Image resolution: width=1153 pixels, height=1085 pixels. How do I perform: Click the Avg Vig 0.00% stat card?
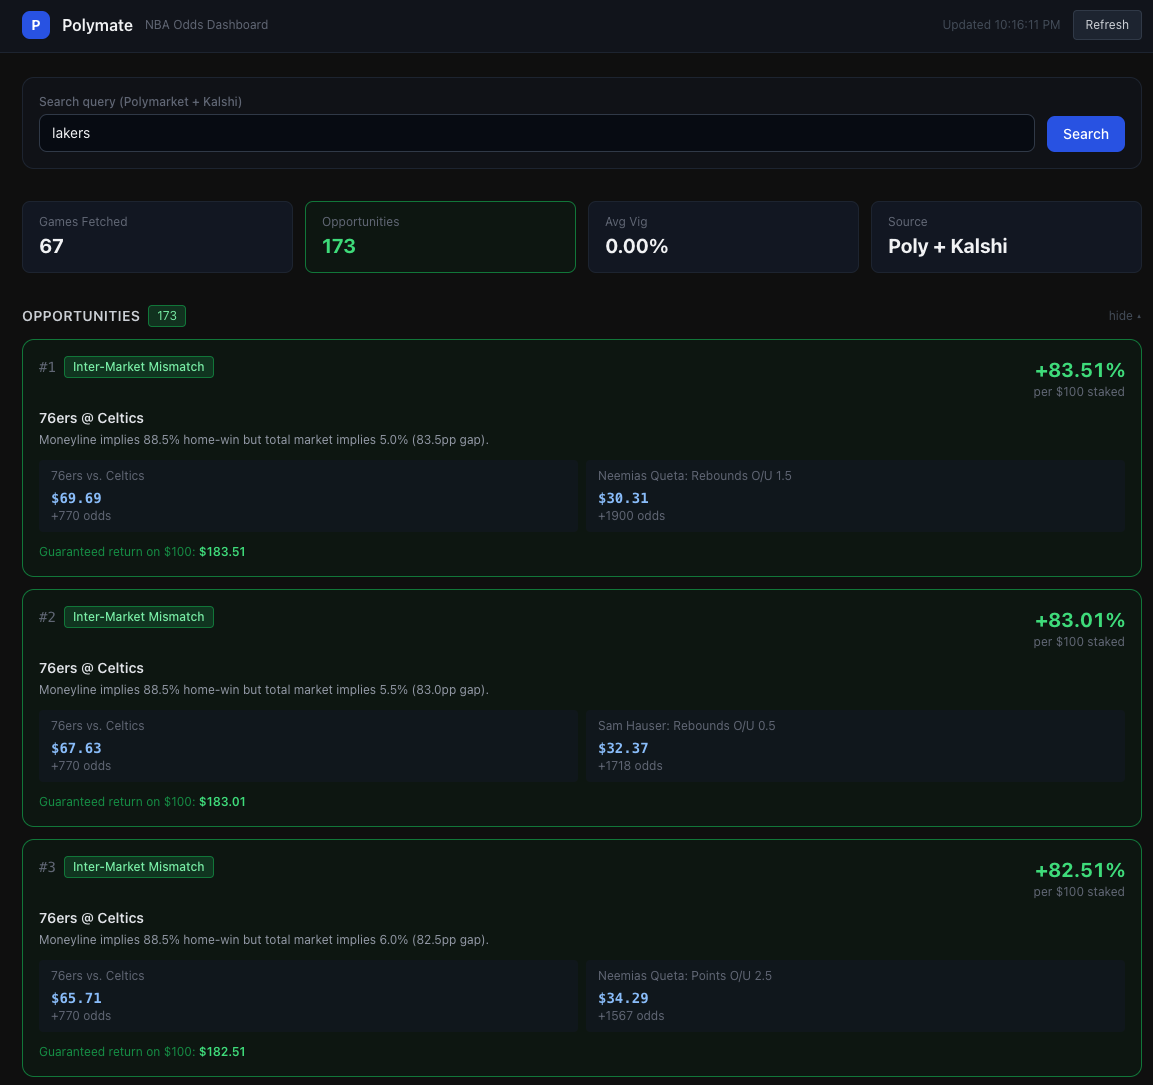tap(723, 237)
